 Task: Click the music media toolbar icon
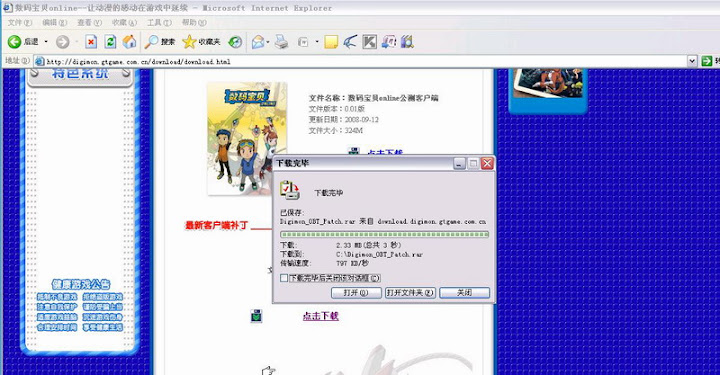point(388,42)
